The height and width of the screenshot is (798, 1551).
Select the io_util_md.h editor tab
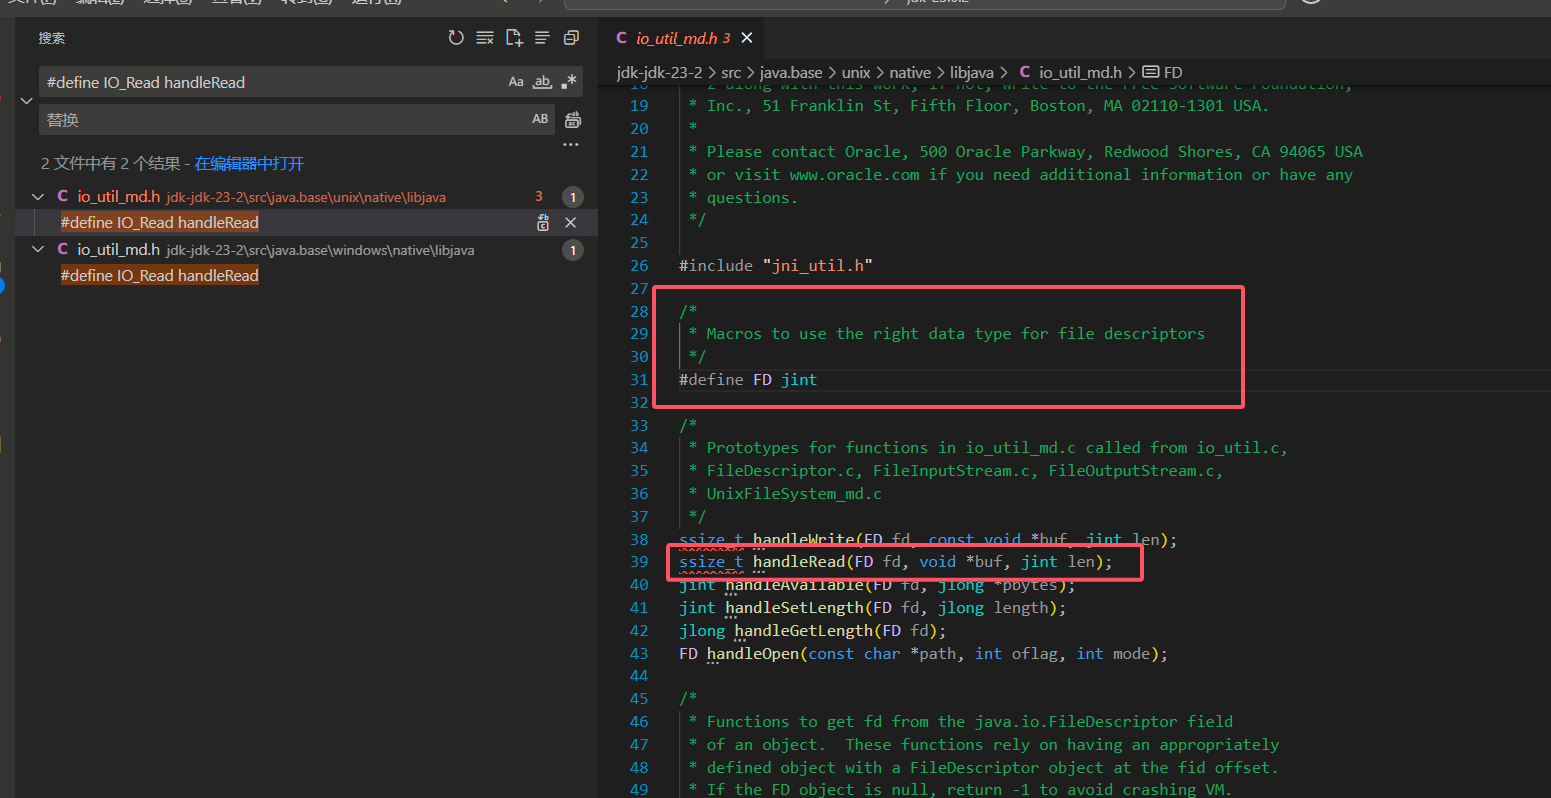click(x=676, y=38)
